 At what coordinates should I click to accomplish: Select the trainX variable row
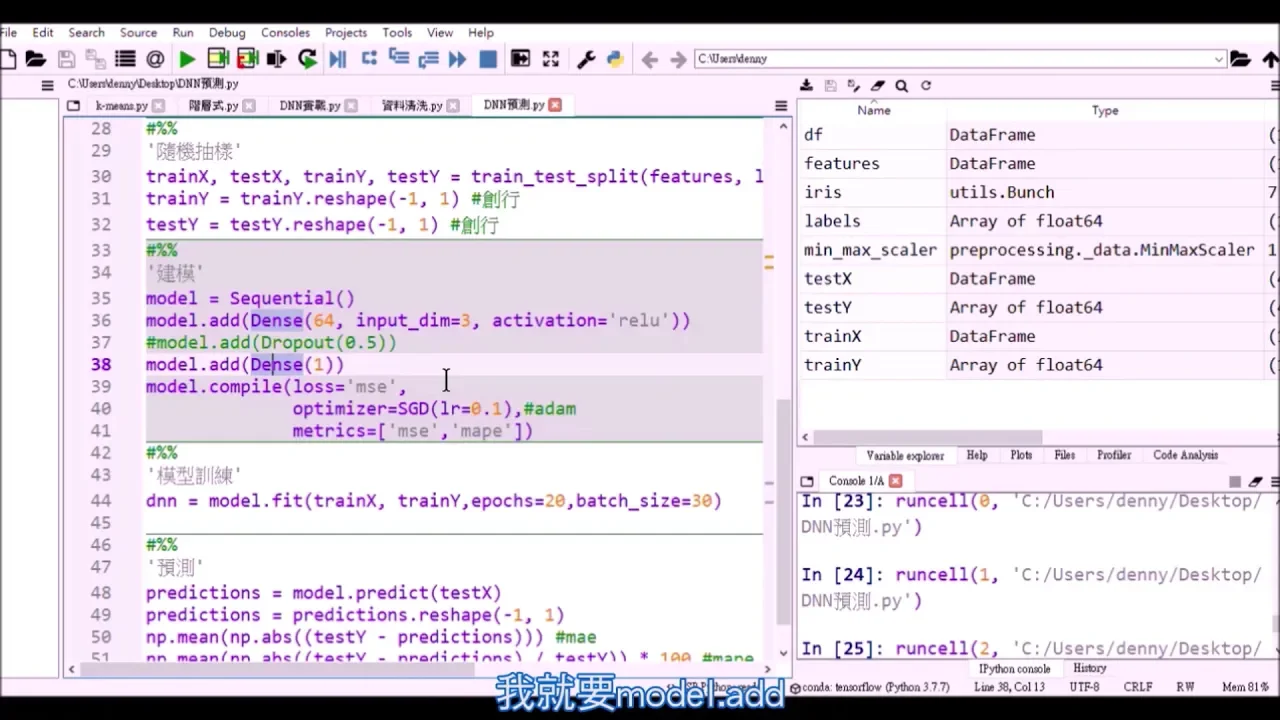(x=832, y=336)
